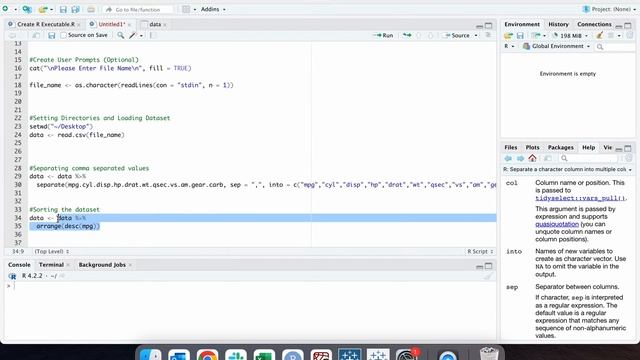Open the New File dropdown arrow

tap(16, 9)
